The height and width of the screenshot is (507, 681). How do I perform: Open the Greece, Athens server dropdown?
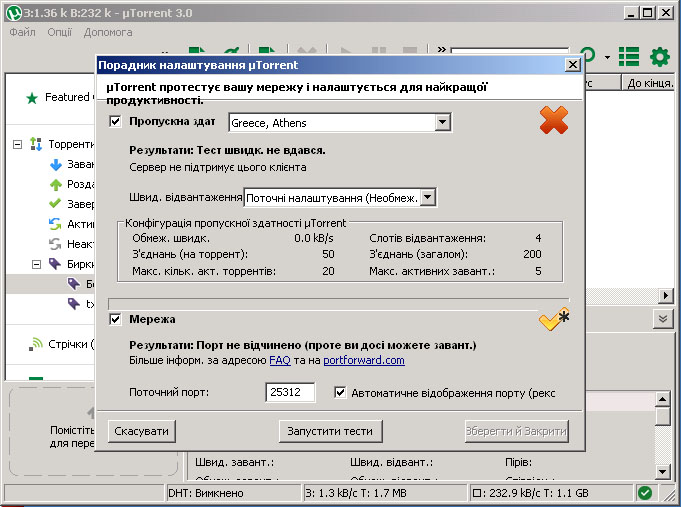tap(442, 123)
